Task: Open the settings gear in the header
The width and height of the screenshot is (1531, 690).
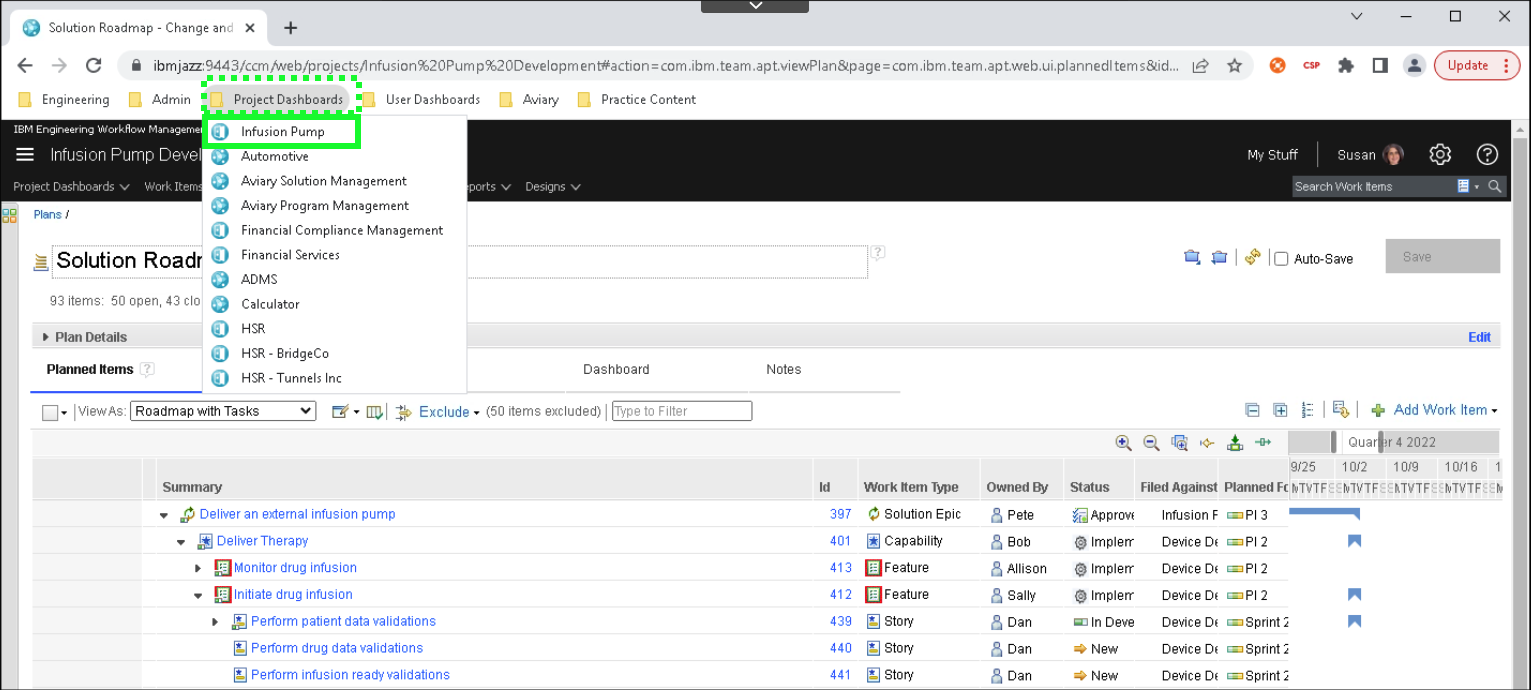Action: pyautogui.click(x=1439, y=154)
